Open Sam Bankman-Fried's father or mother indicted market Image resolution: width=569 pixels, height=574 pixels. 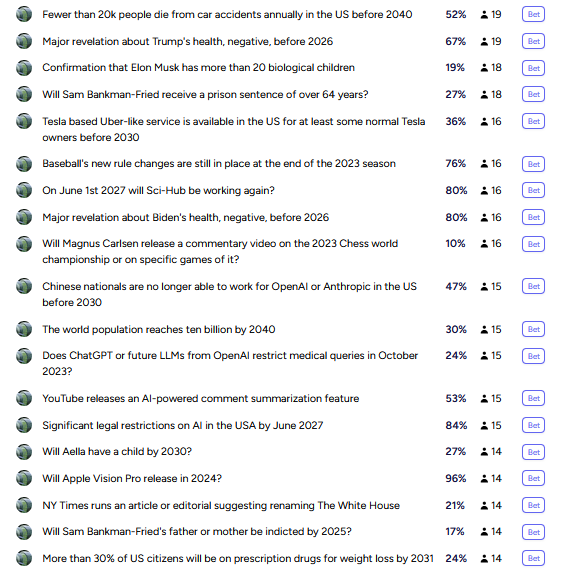pyautogui.click(x=197, y=532)
